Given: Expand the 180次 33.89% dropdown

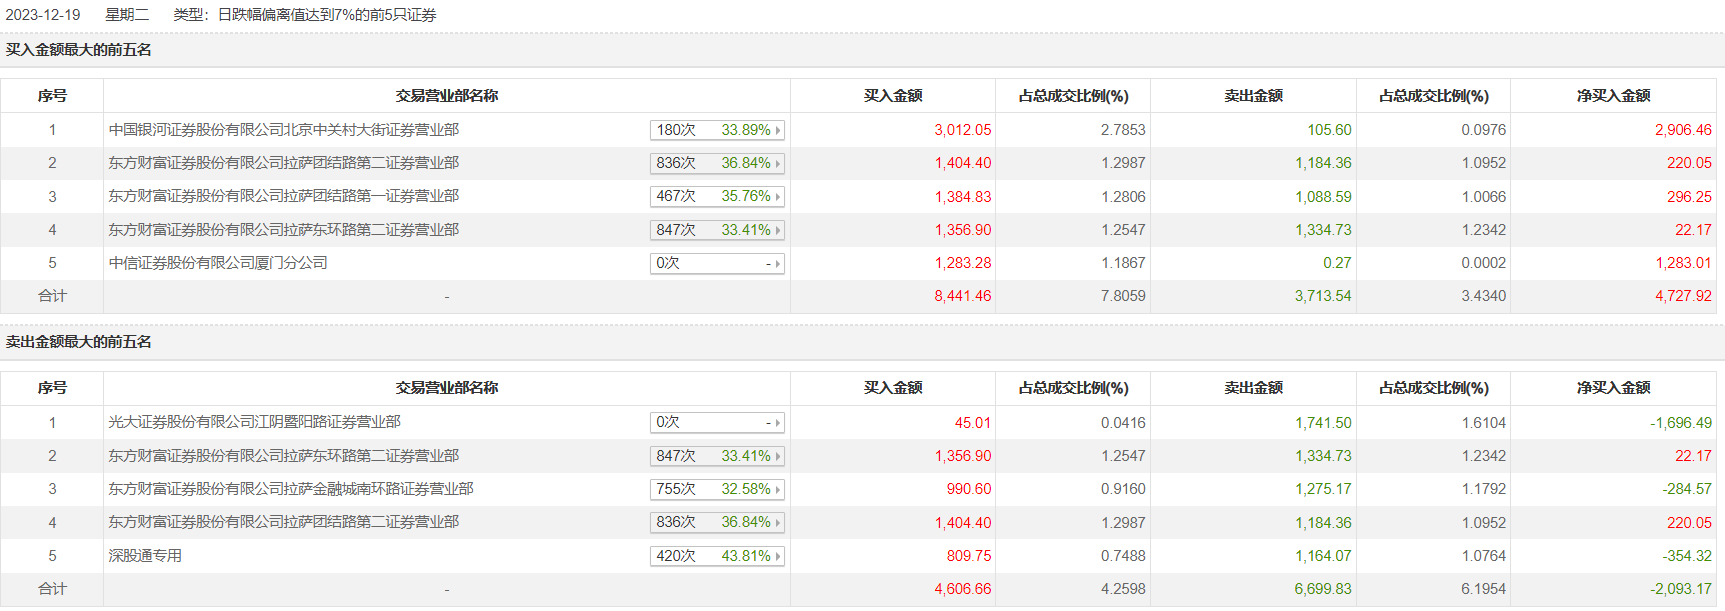Looking at the screenshot, I should click(x=716, y=130).
